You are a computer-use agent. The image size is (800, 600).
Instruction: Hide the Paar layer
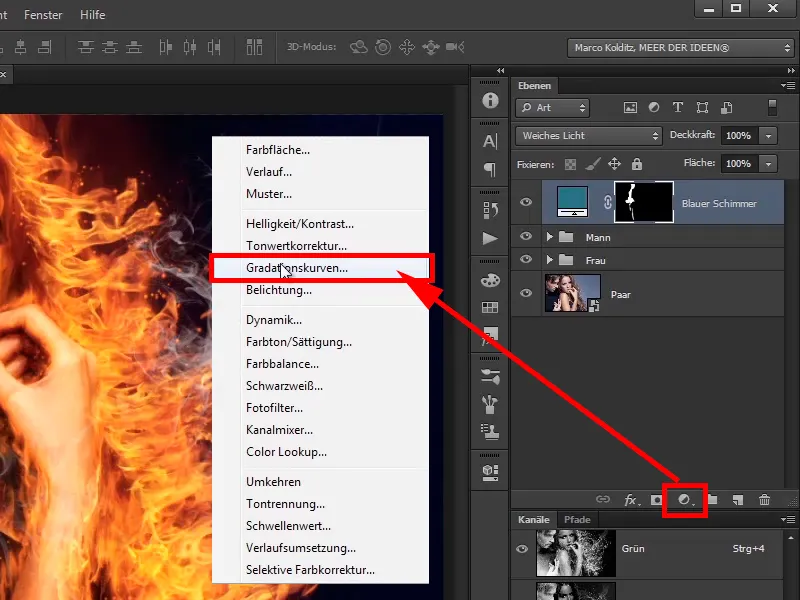point(526,293)
